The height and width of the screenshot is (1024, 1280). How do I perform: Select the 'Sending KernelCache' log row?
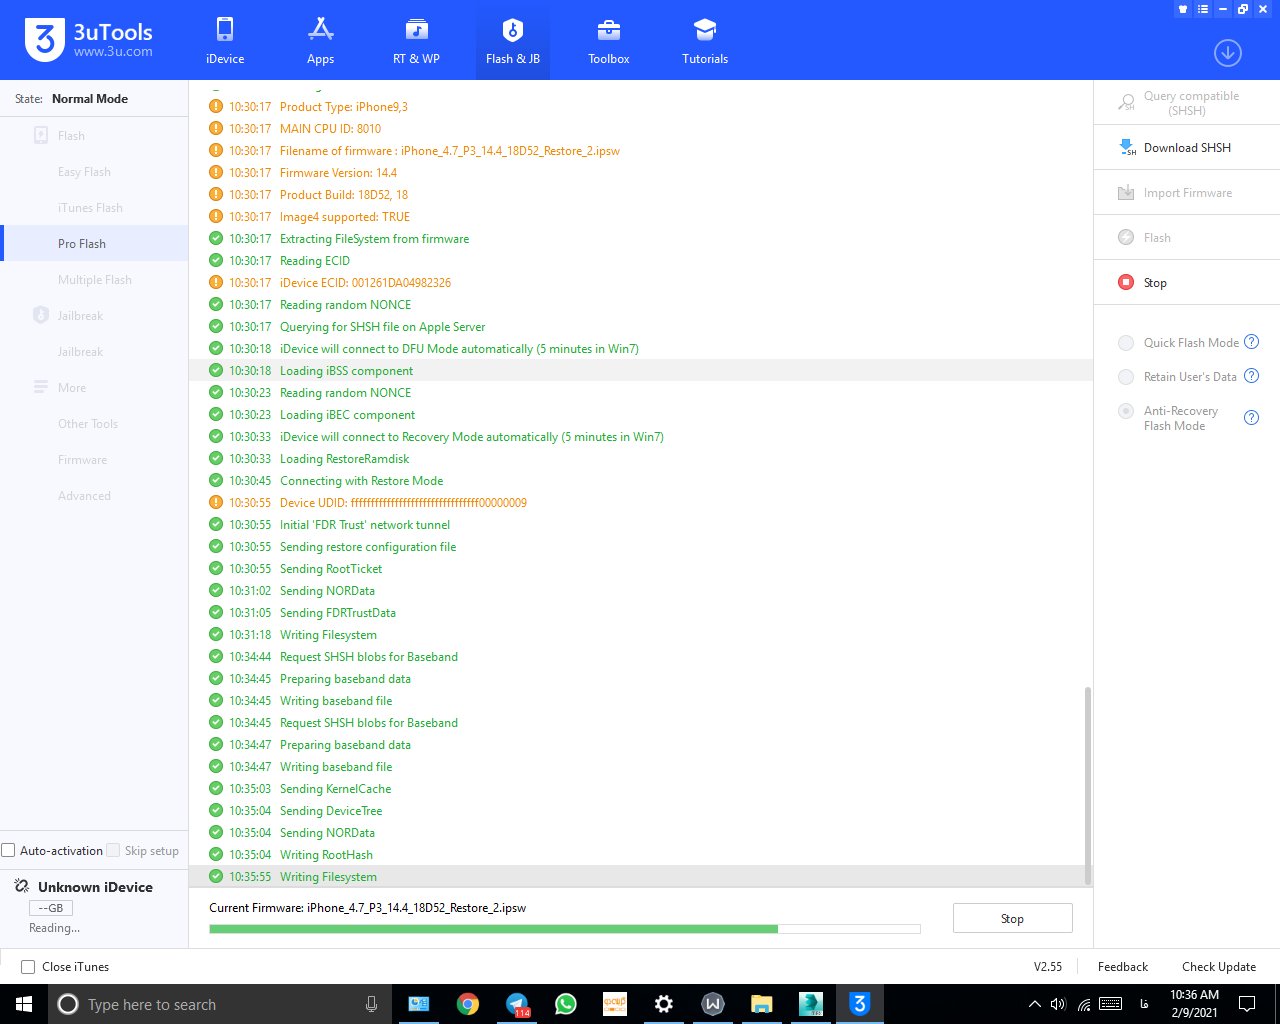[x=640, y=789]
